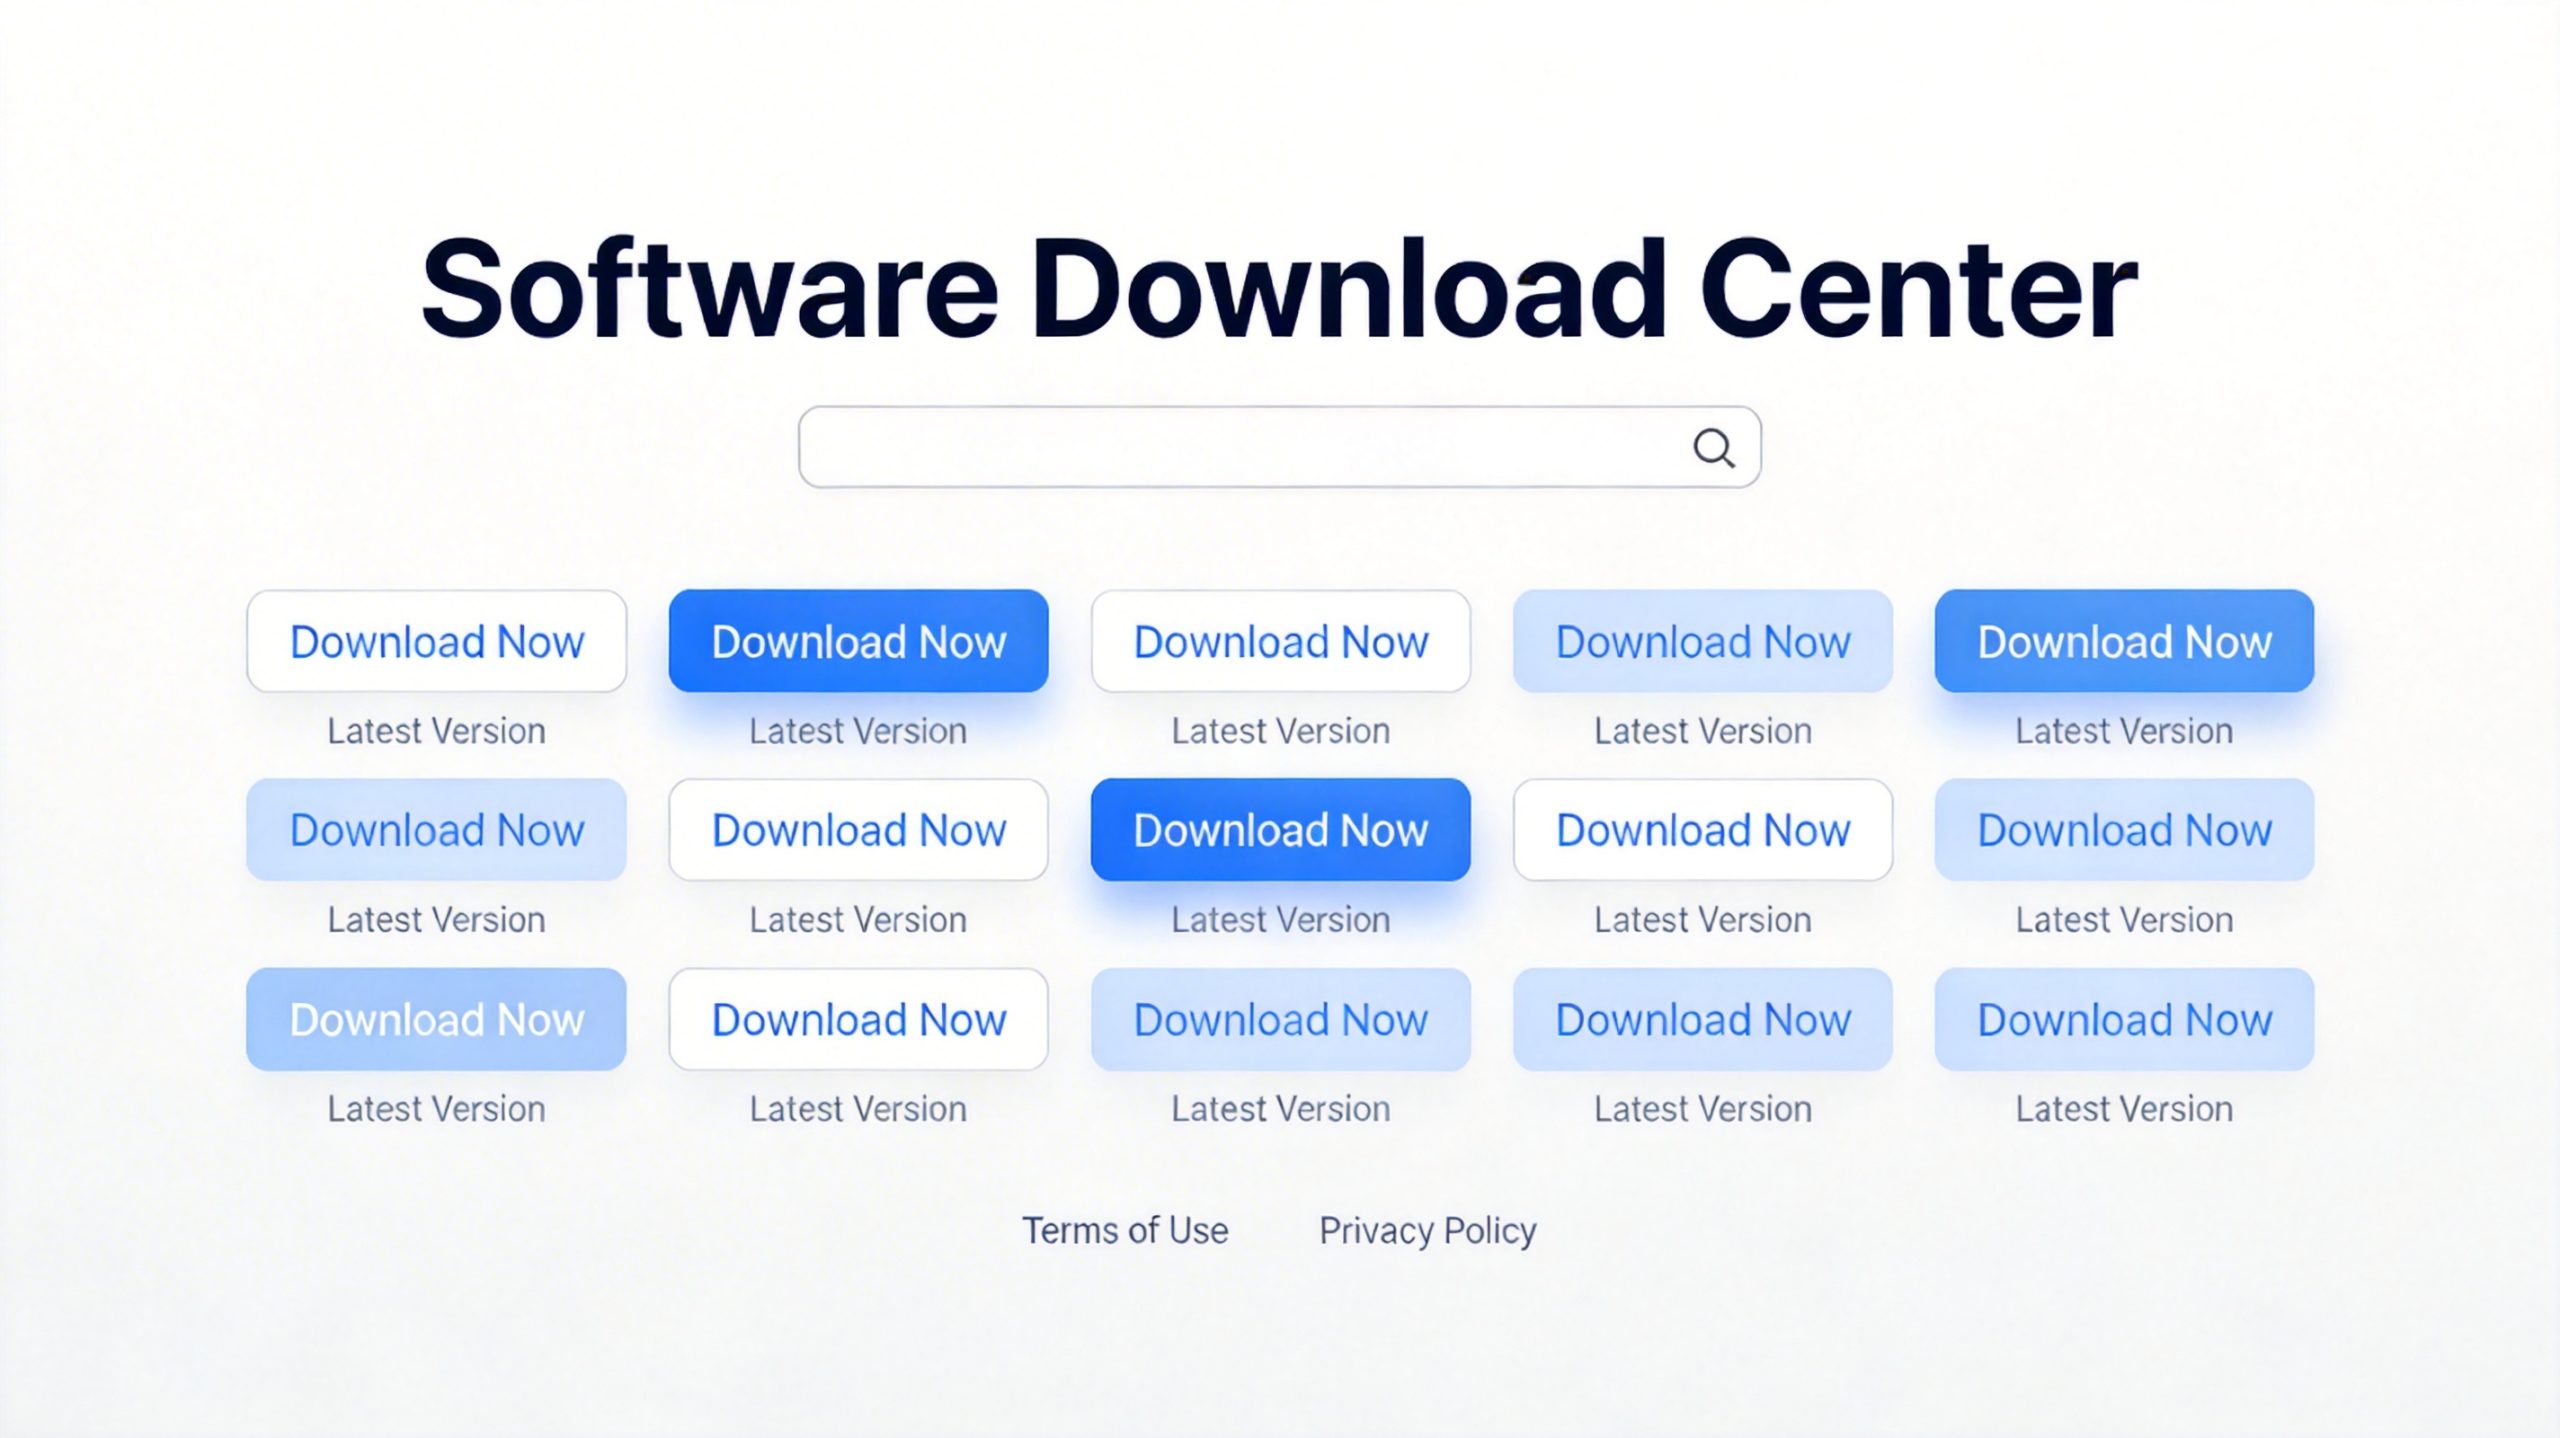Screen dimensions: 2560x1438
Task: Click the Software Download Center heading
Action: (x=1279, y=290)
